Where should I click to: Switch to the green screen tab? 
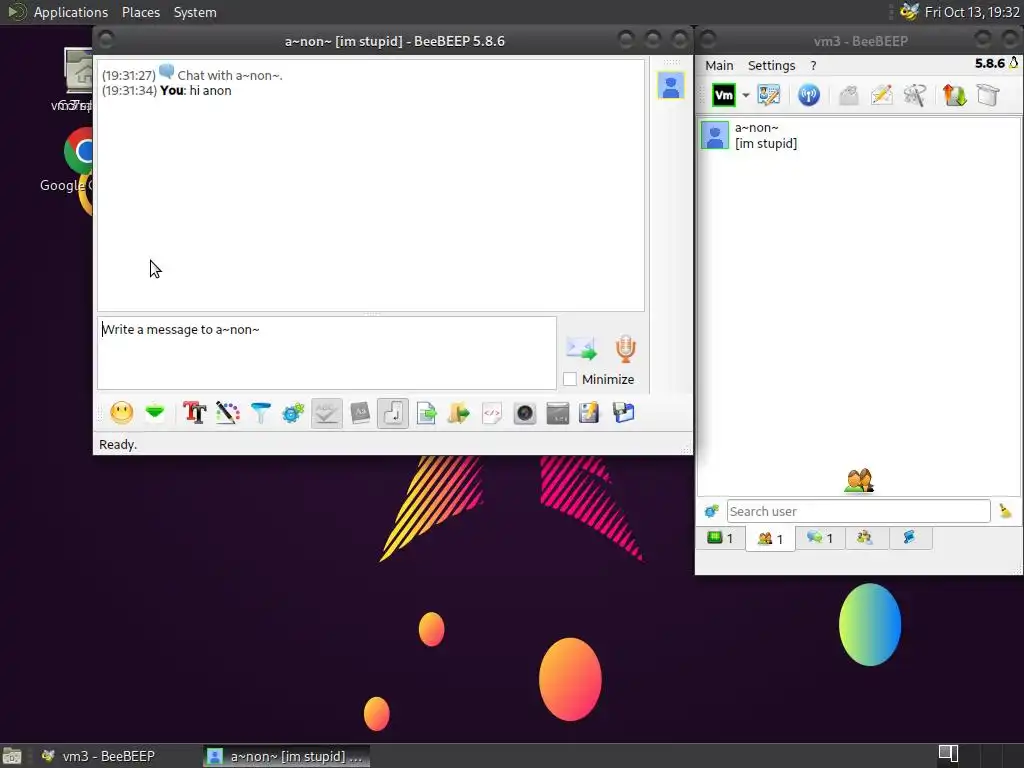pyautogui.click(x=720, y=538)
